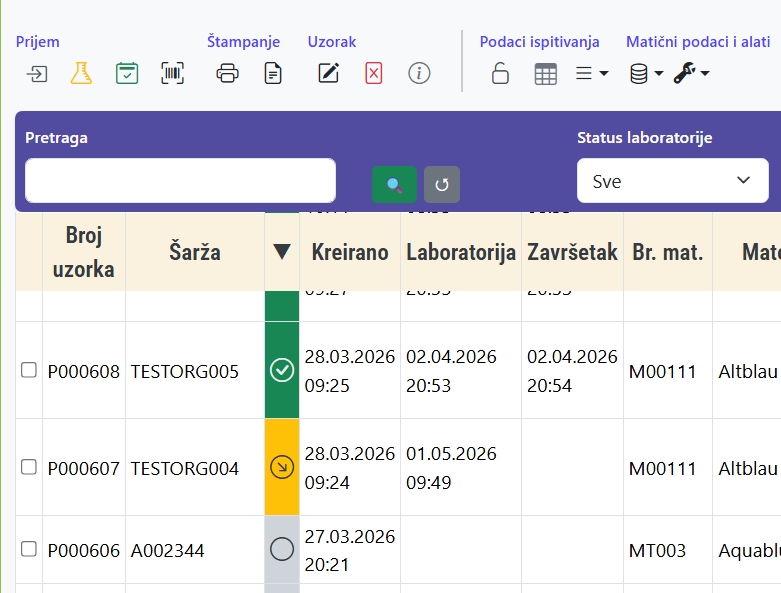Screen dimensions: 781x593
Task: Click the Štampanje section label
Action: tap(243, 42)
